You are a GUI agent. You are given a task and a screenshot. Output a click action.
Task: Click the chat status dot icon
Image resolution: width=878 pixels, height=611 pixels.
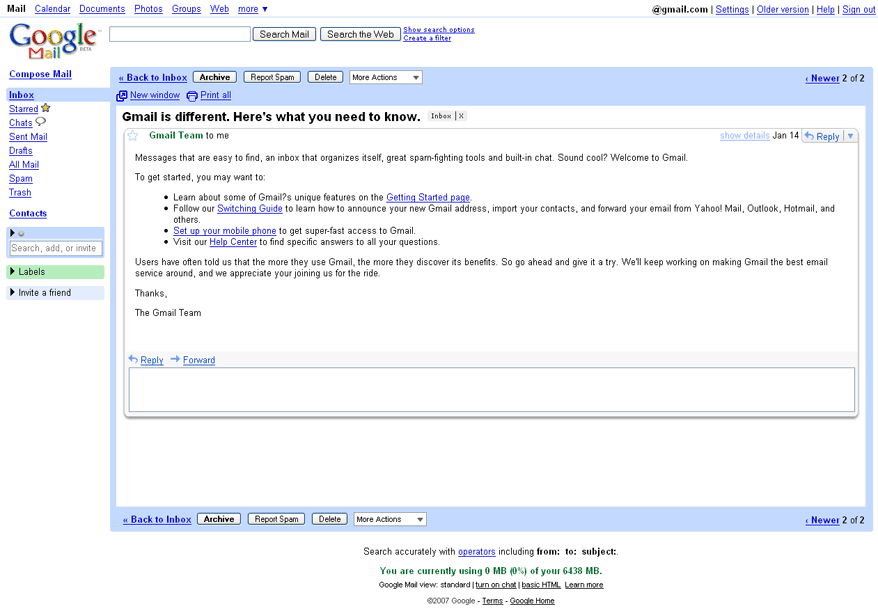[21, 234]
